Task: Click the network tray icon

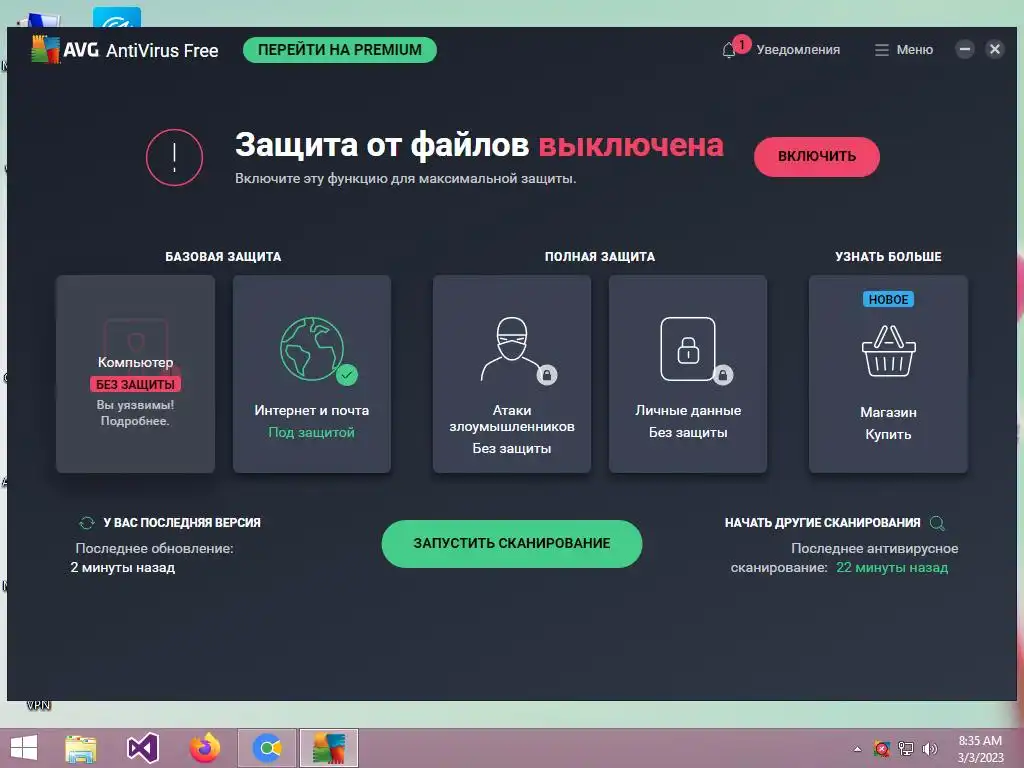Action: (906, 749)
